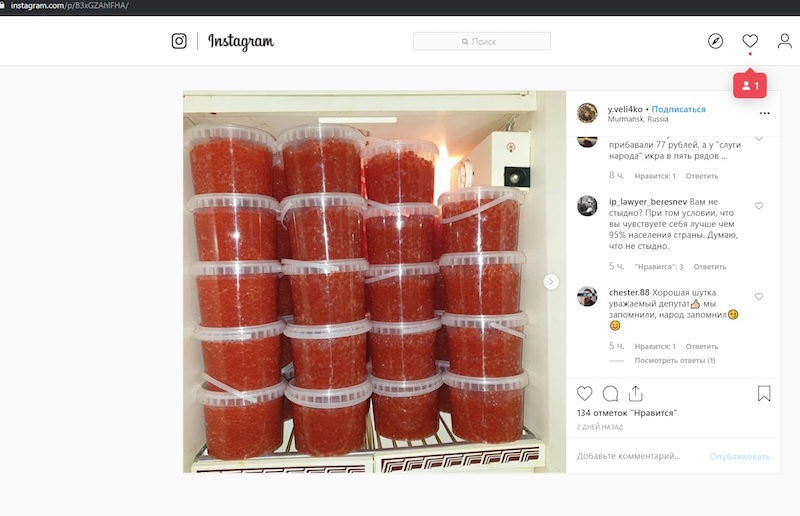Open the three-dot post options menu

(764, 113)
